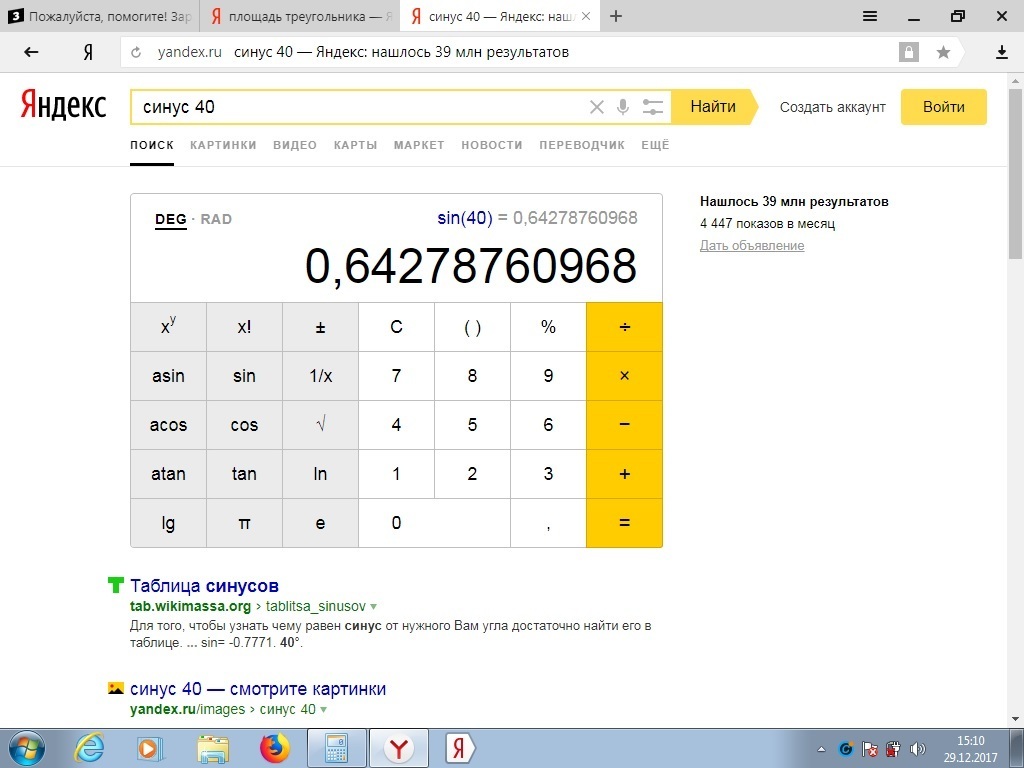Switch calculator to DEG mode
Image resolution: width=1024 pixels, height=768 pixels.
pos(171,219)
